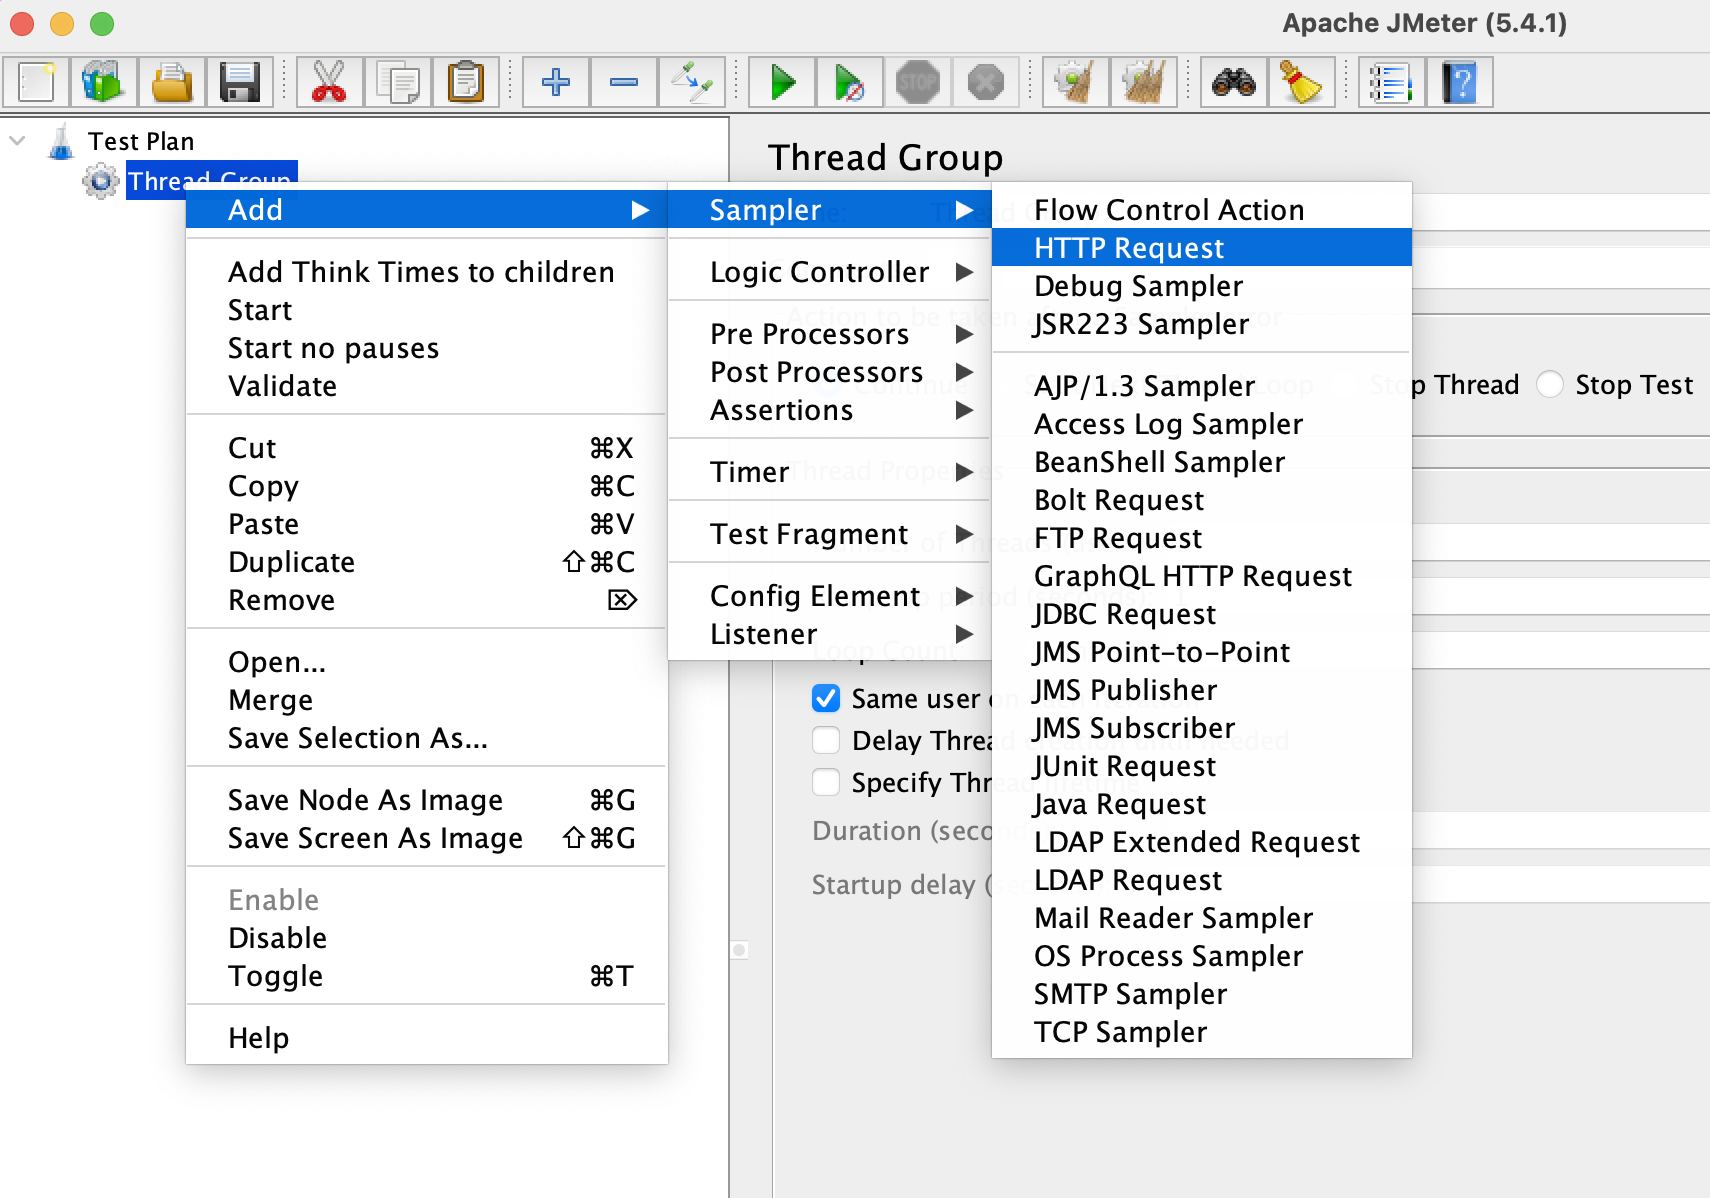
Task: Click the Toggle enable/disable icon
Action: pyautogui.click(x=691, y=82)
